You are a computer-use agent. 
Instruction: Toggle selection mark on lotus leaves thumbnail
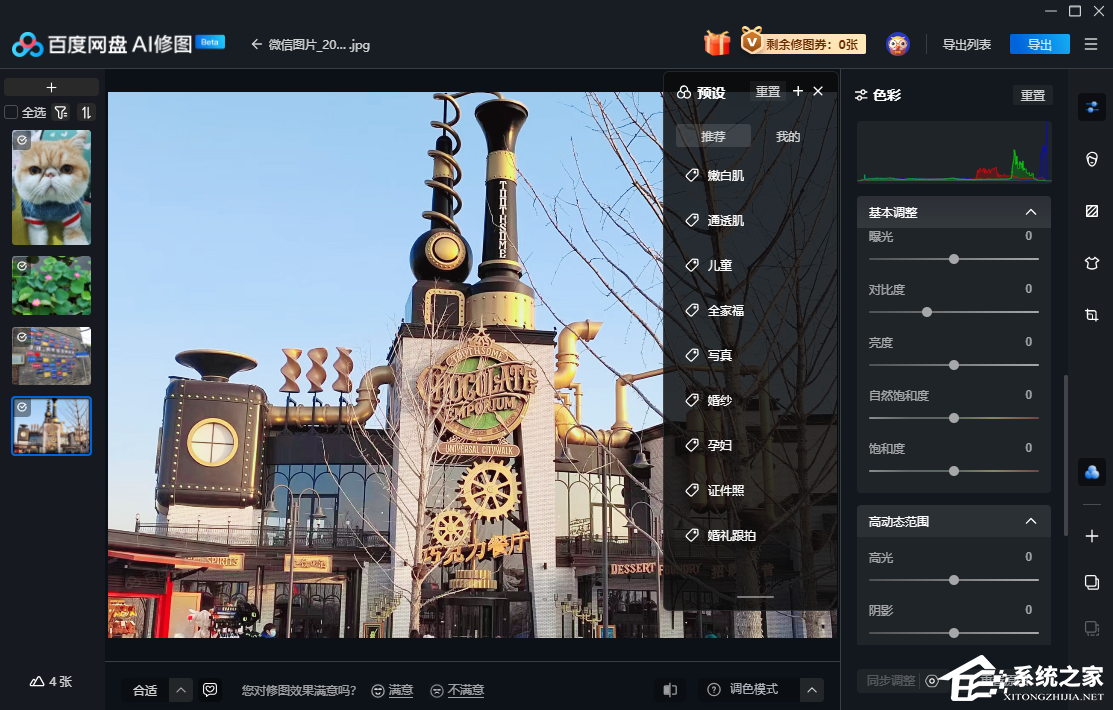[22, 266]
